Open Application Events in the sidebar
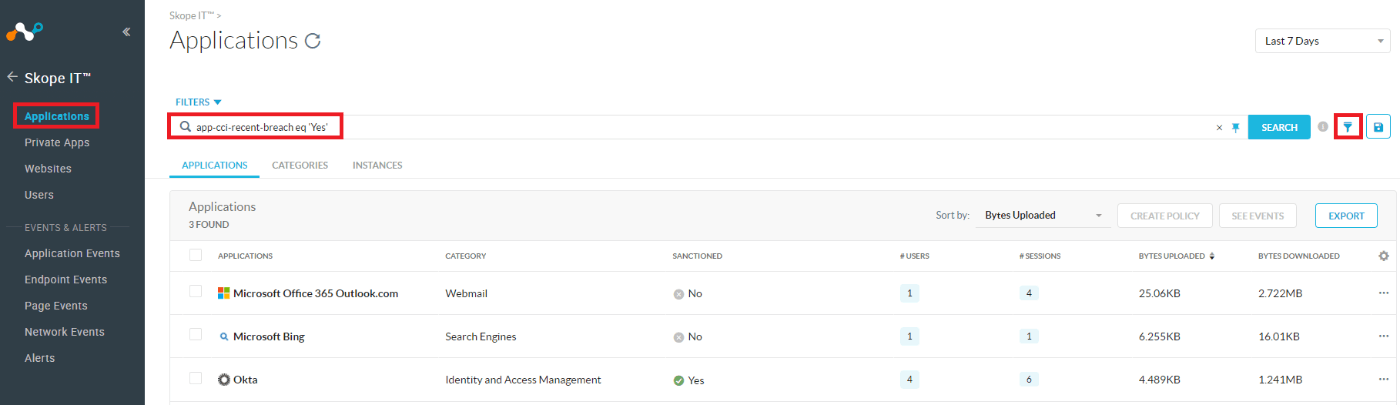 point(72,253)
